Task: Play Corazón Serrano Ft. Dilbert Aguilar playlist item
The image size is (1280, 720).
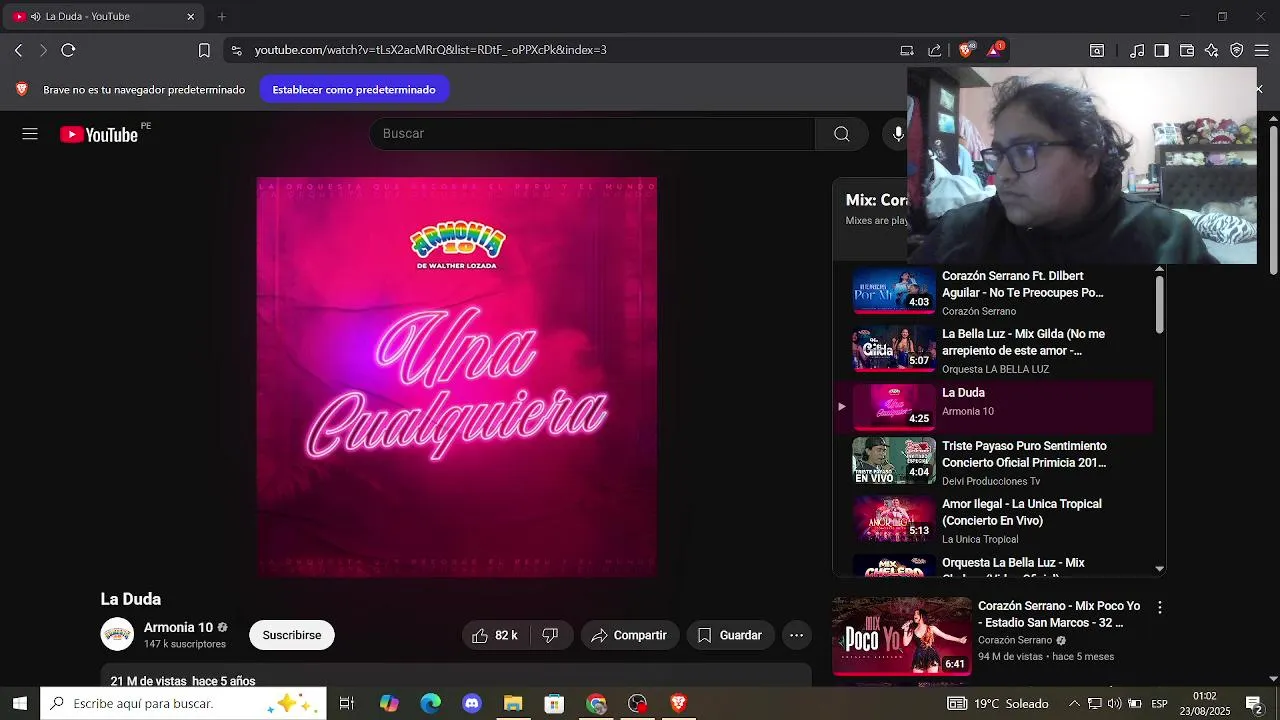Action: [x=993, y=293]
